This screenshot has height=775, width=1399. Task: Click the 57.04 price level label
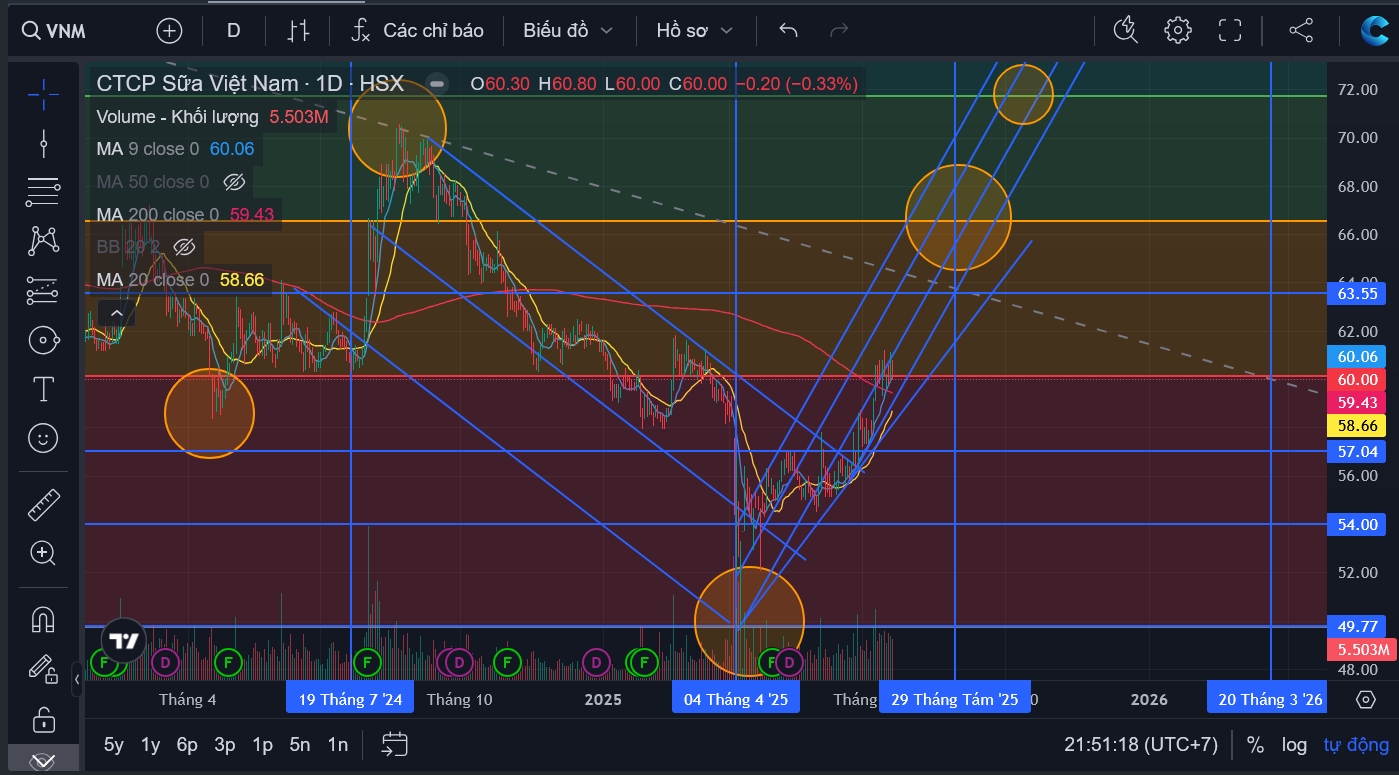pyautogui.click(x=1358, y=452)
